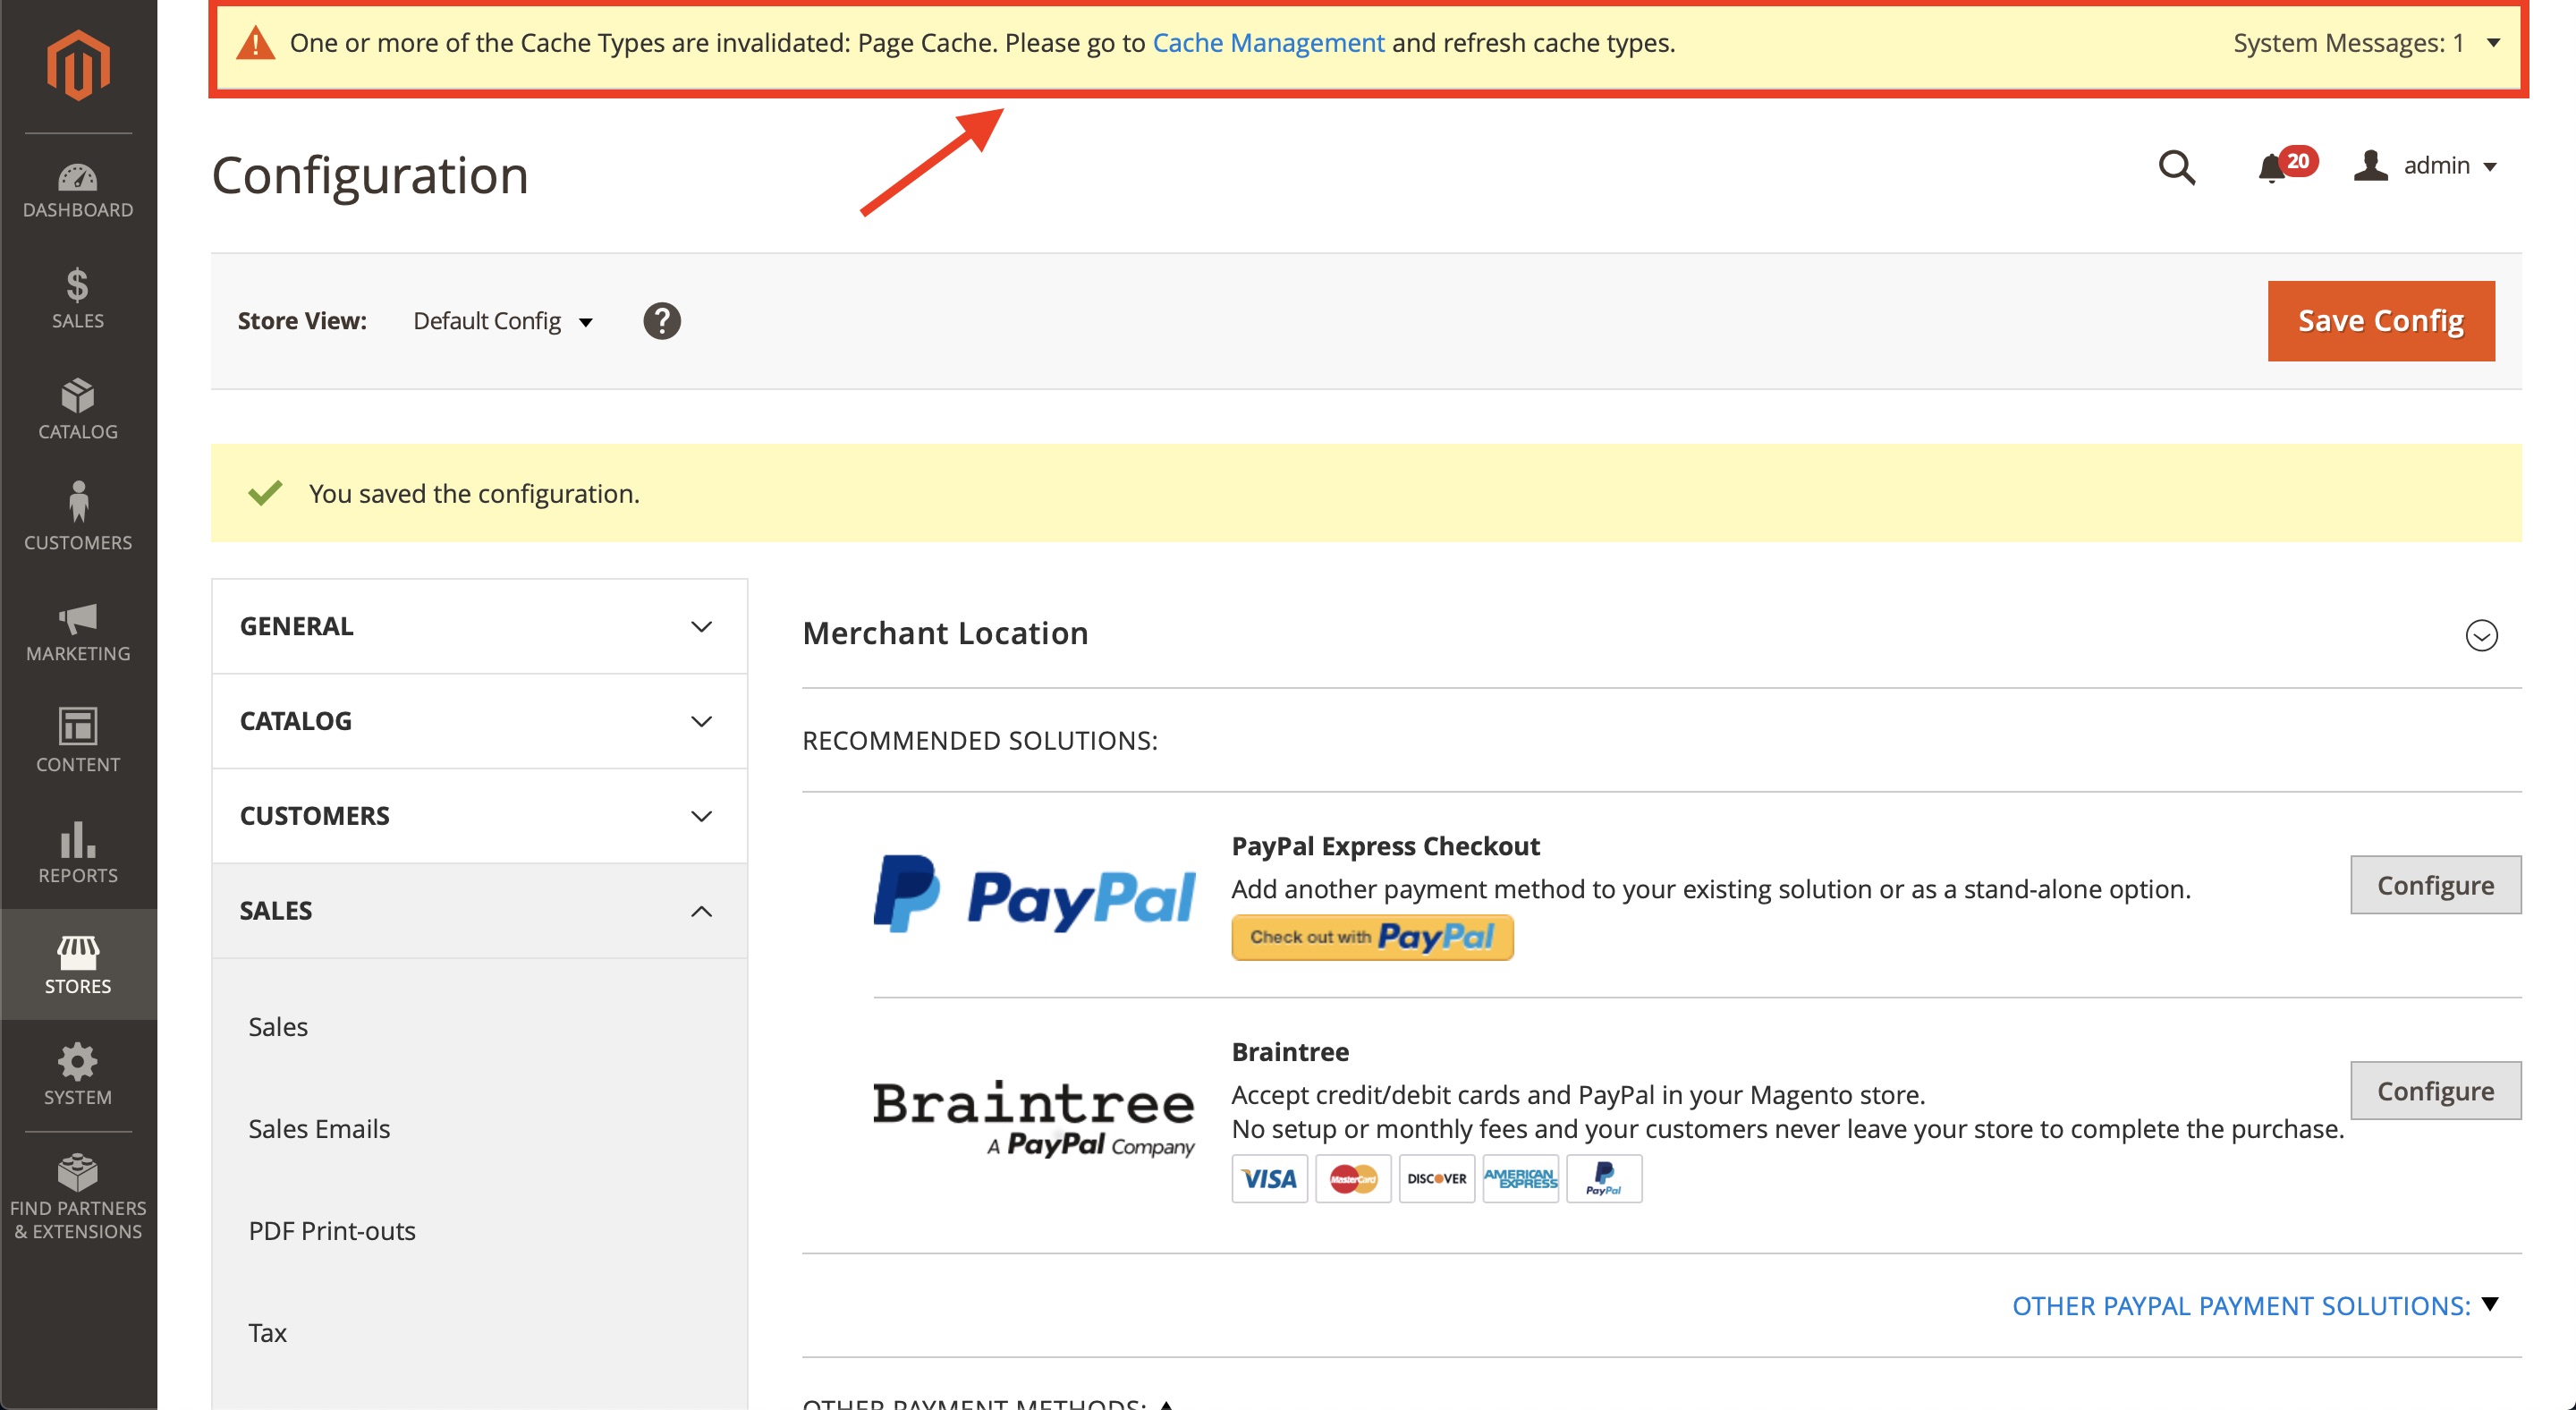The image size is (2576, 1410).
Task: Configure PayPal Express Checkout
Action: 2435,885
